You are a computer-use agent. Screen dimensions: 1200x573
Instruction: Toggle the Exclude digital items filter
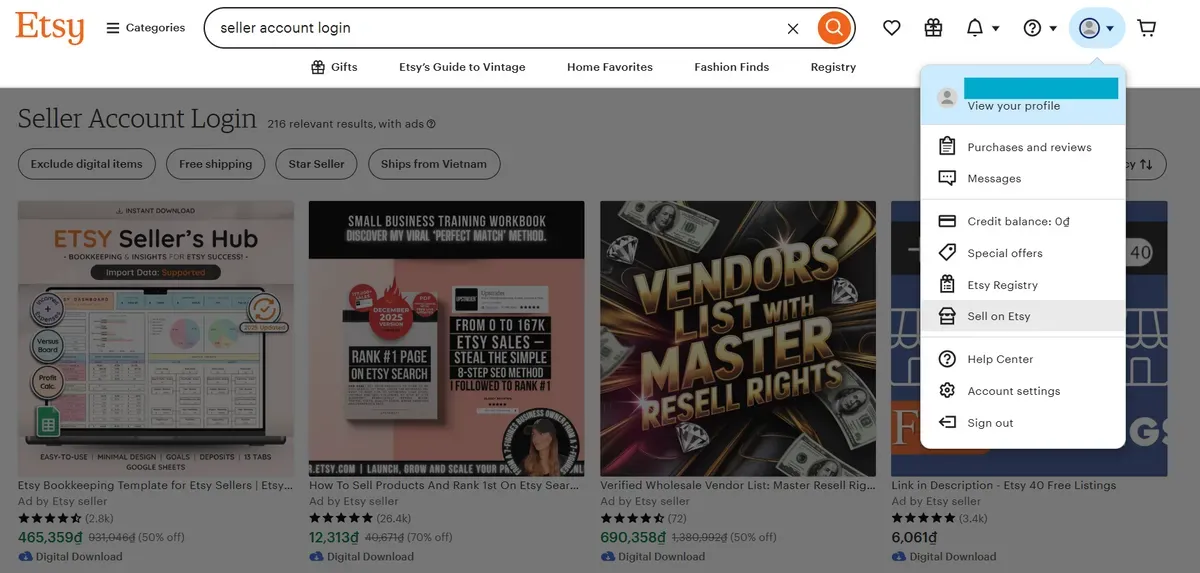[87, 164]
